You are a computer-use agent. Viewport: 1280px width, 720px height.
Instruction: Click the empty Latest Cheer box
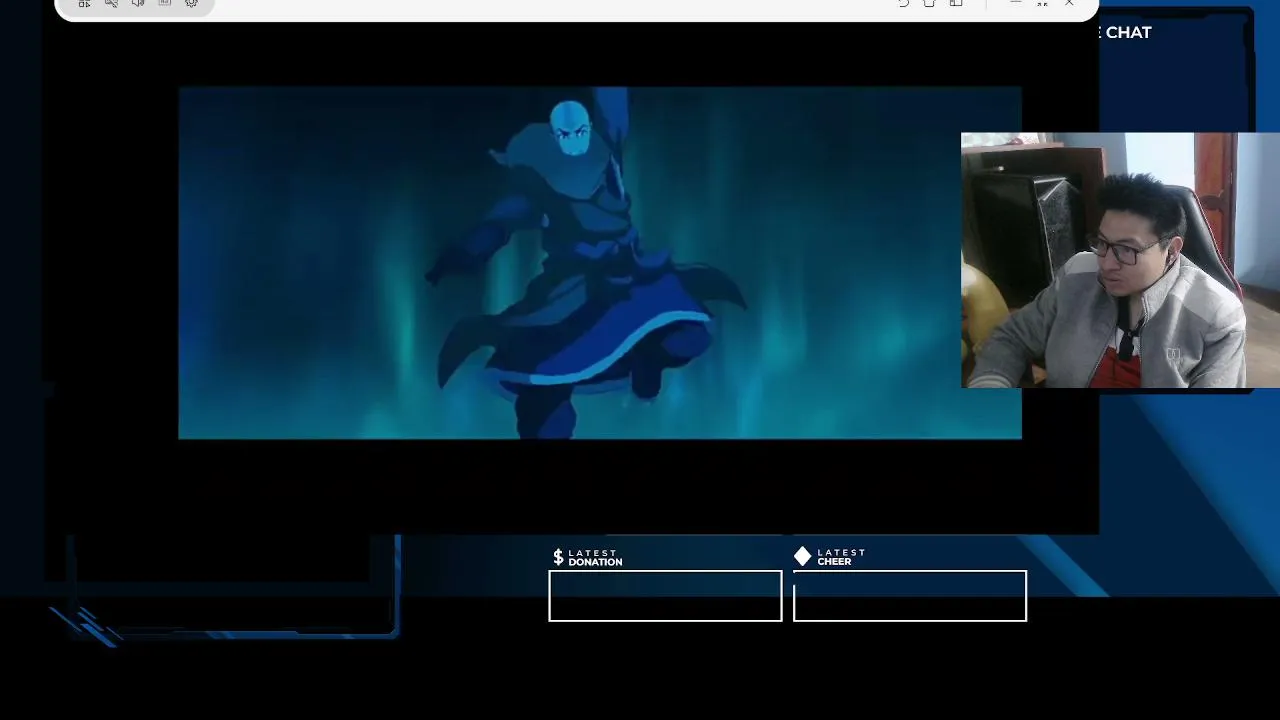(x=910, y=596)
